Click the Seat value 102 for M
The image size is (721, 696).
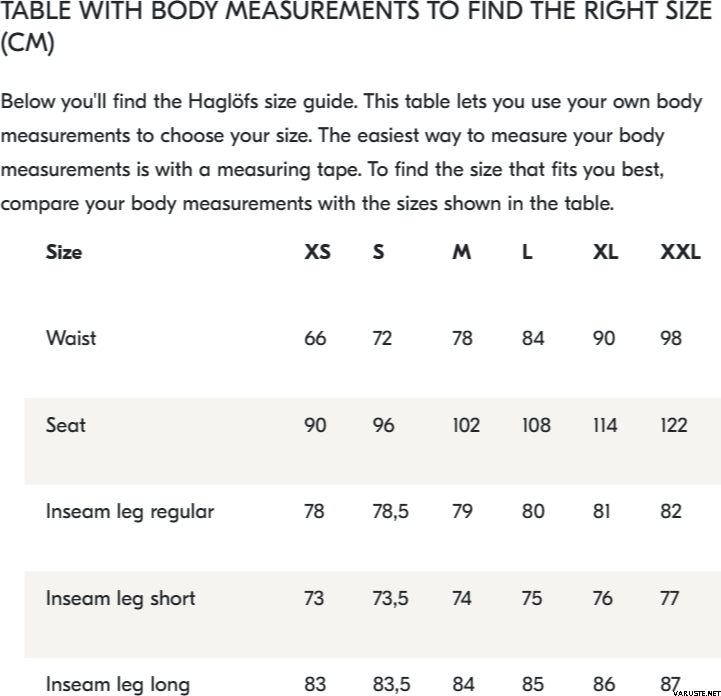click(x=466, y=425)
